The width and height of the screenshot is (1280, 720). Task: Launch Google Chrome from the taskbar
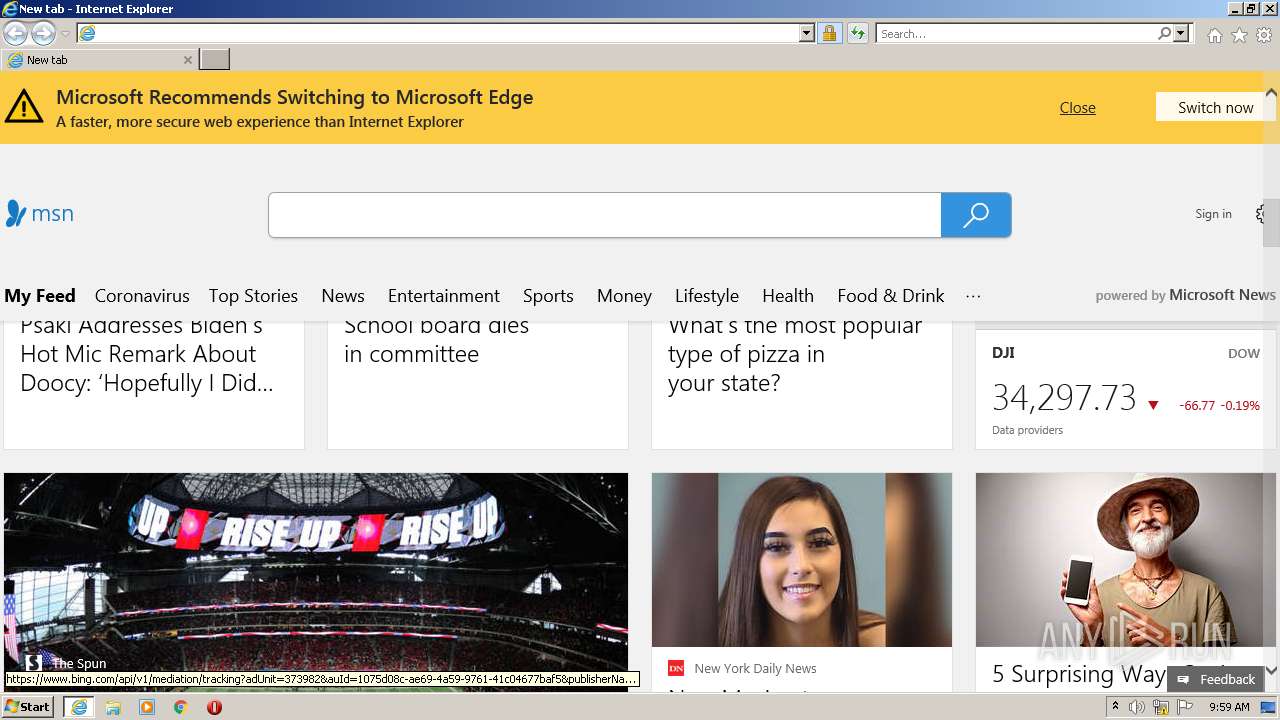coord(180,707)
